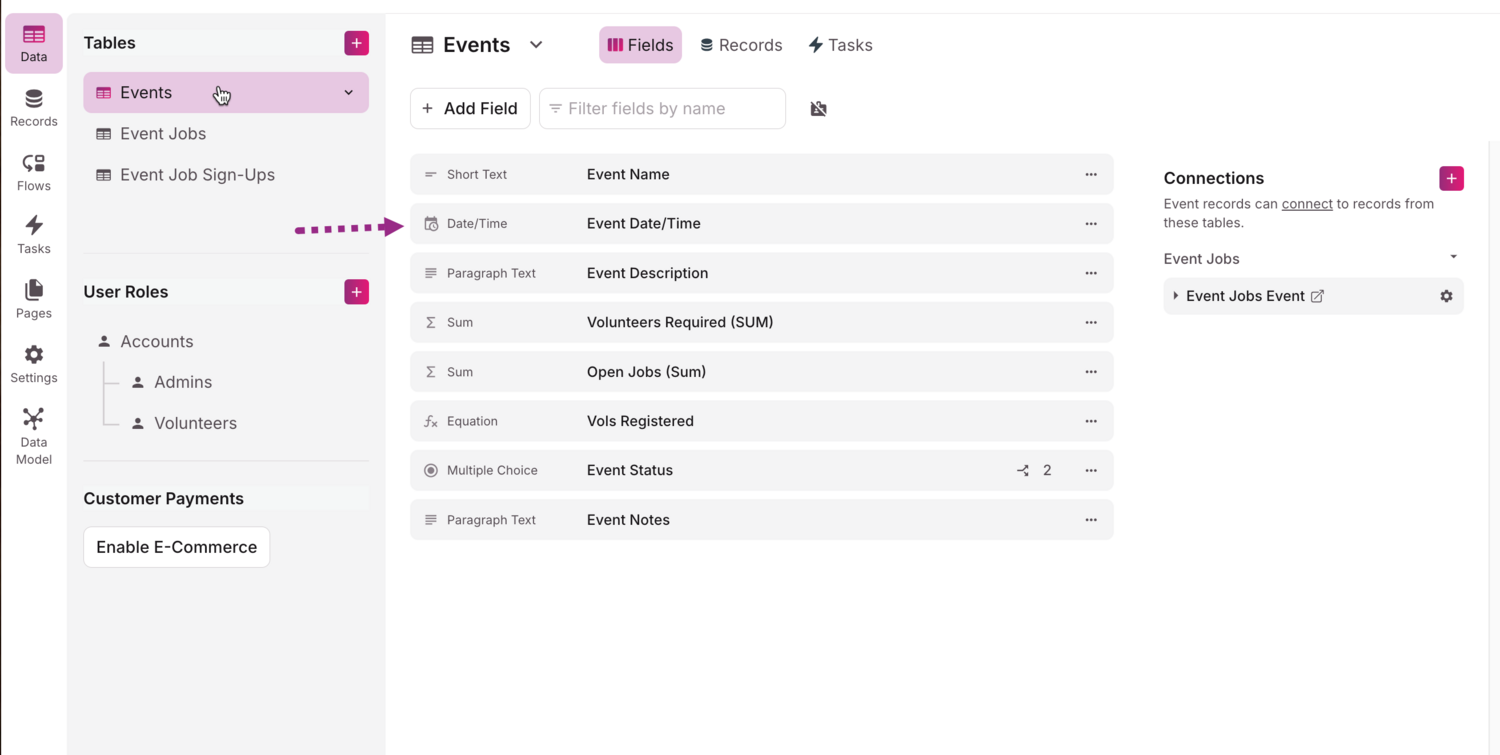1500x755 pixels.
Task: Click the Filter fields by name box
Action: pos(662,109)
